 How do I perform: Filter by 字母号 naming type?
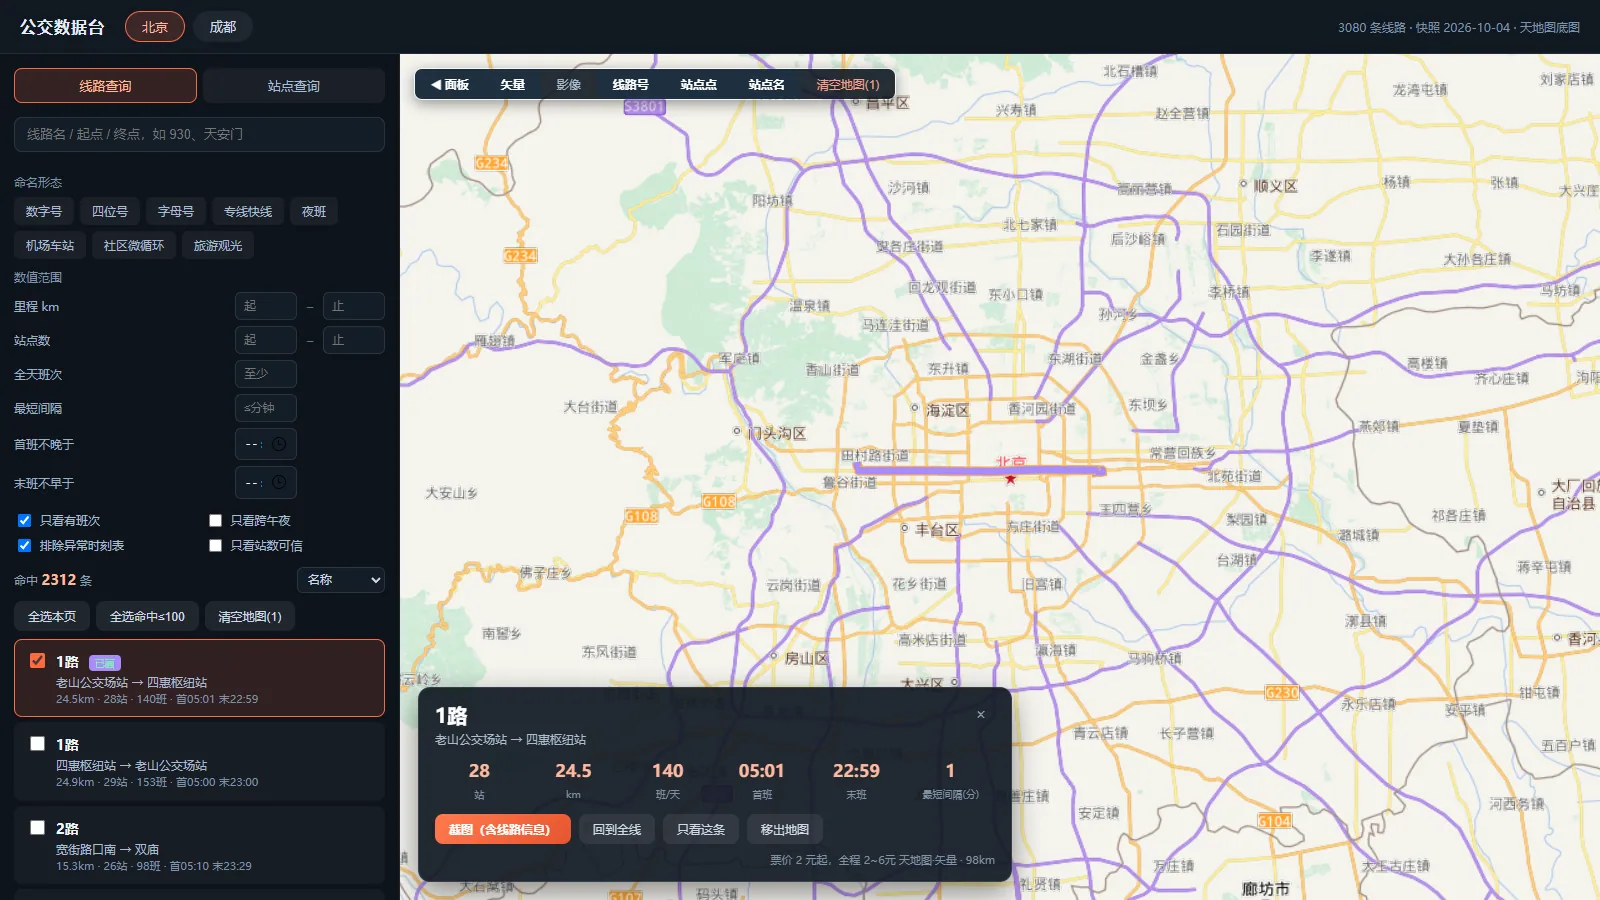[176, 212]
